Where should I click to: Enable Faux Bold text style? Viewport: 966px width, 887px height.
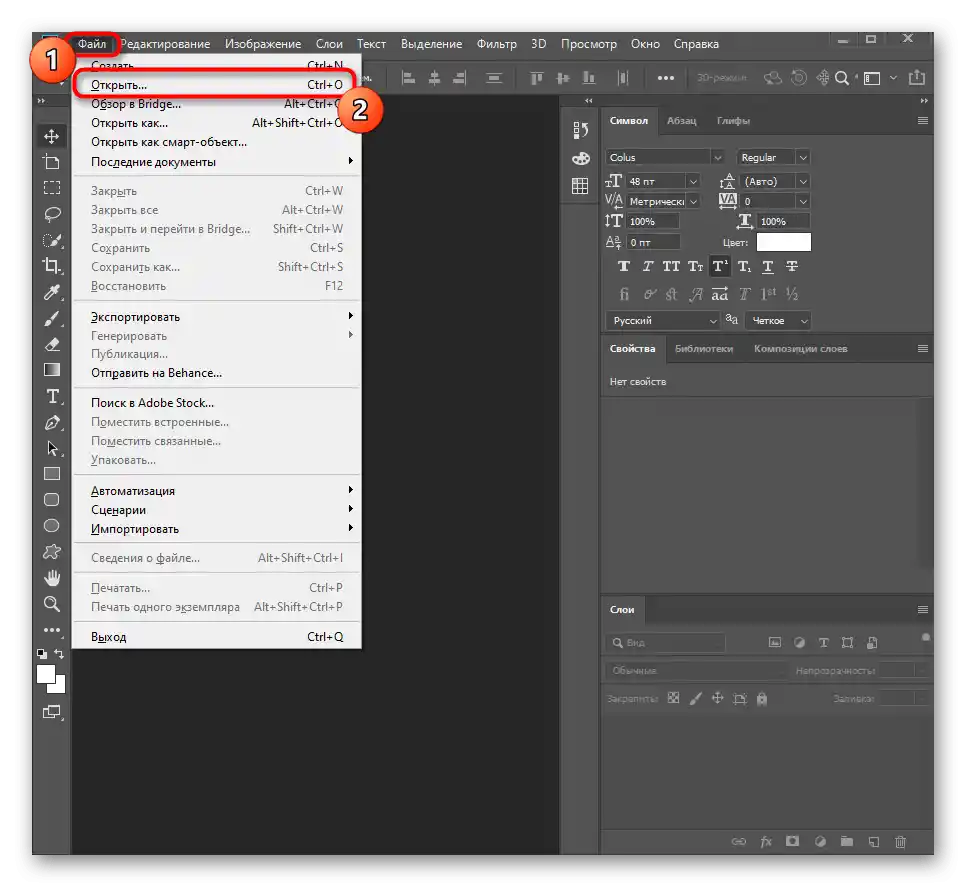624,267
